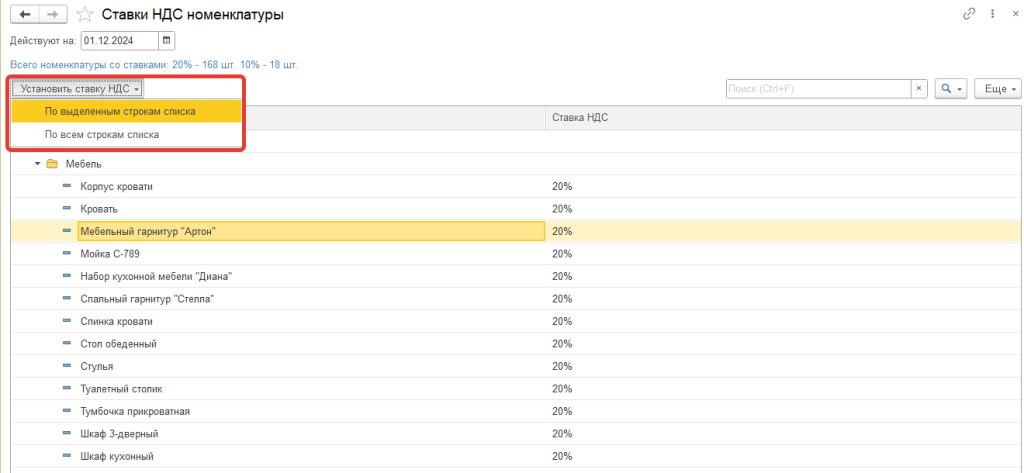Click the forward navigation arrow
The height and width of the screenshot is (473, 1024).
[x=54, y=15]
